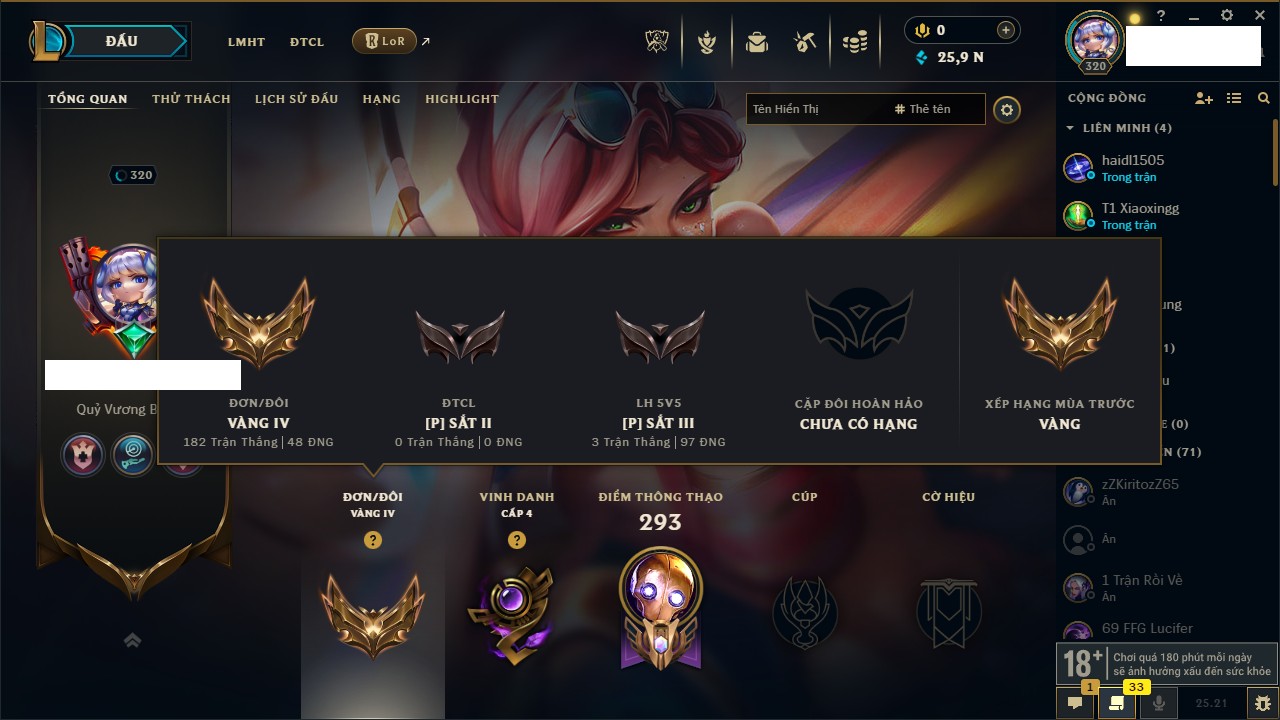
Task: Toggle the microphone mute button
Action: 1159,703
